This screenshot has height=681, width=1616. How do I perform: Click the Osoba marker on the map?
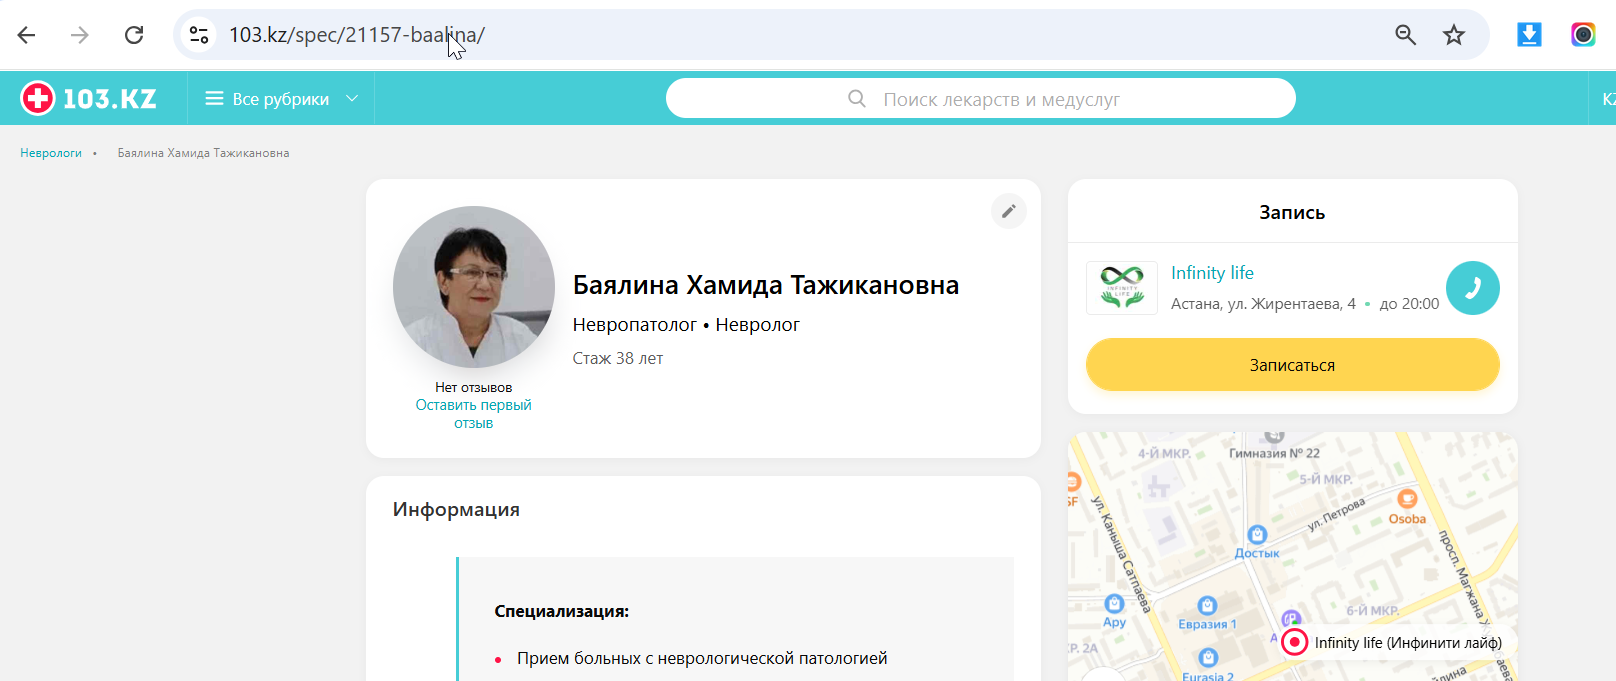tap(1407, 499)
